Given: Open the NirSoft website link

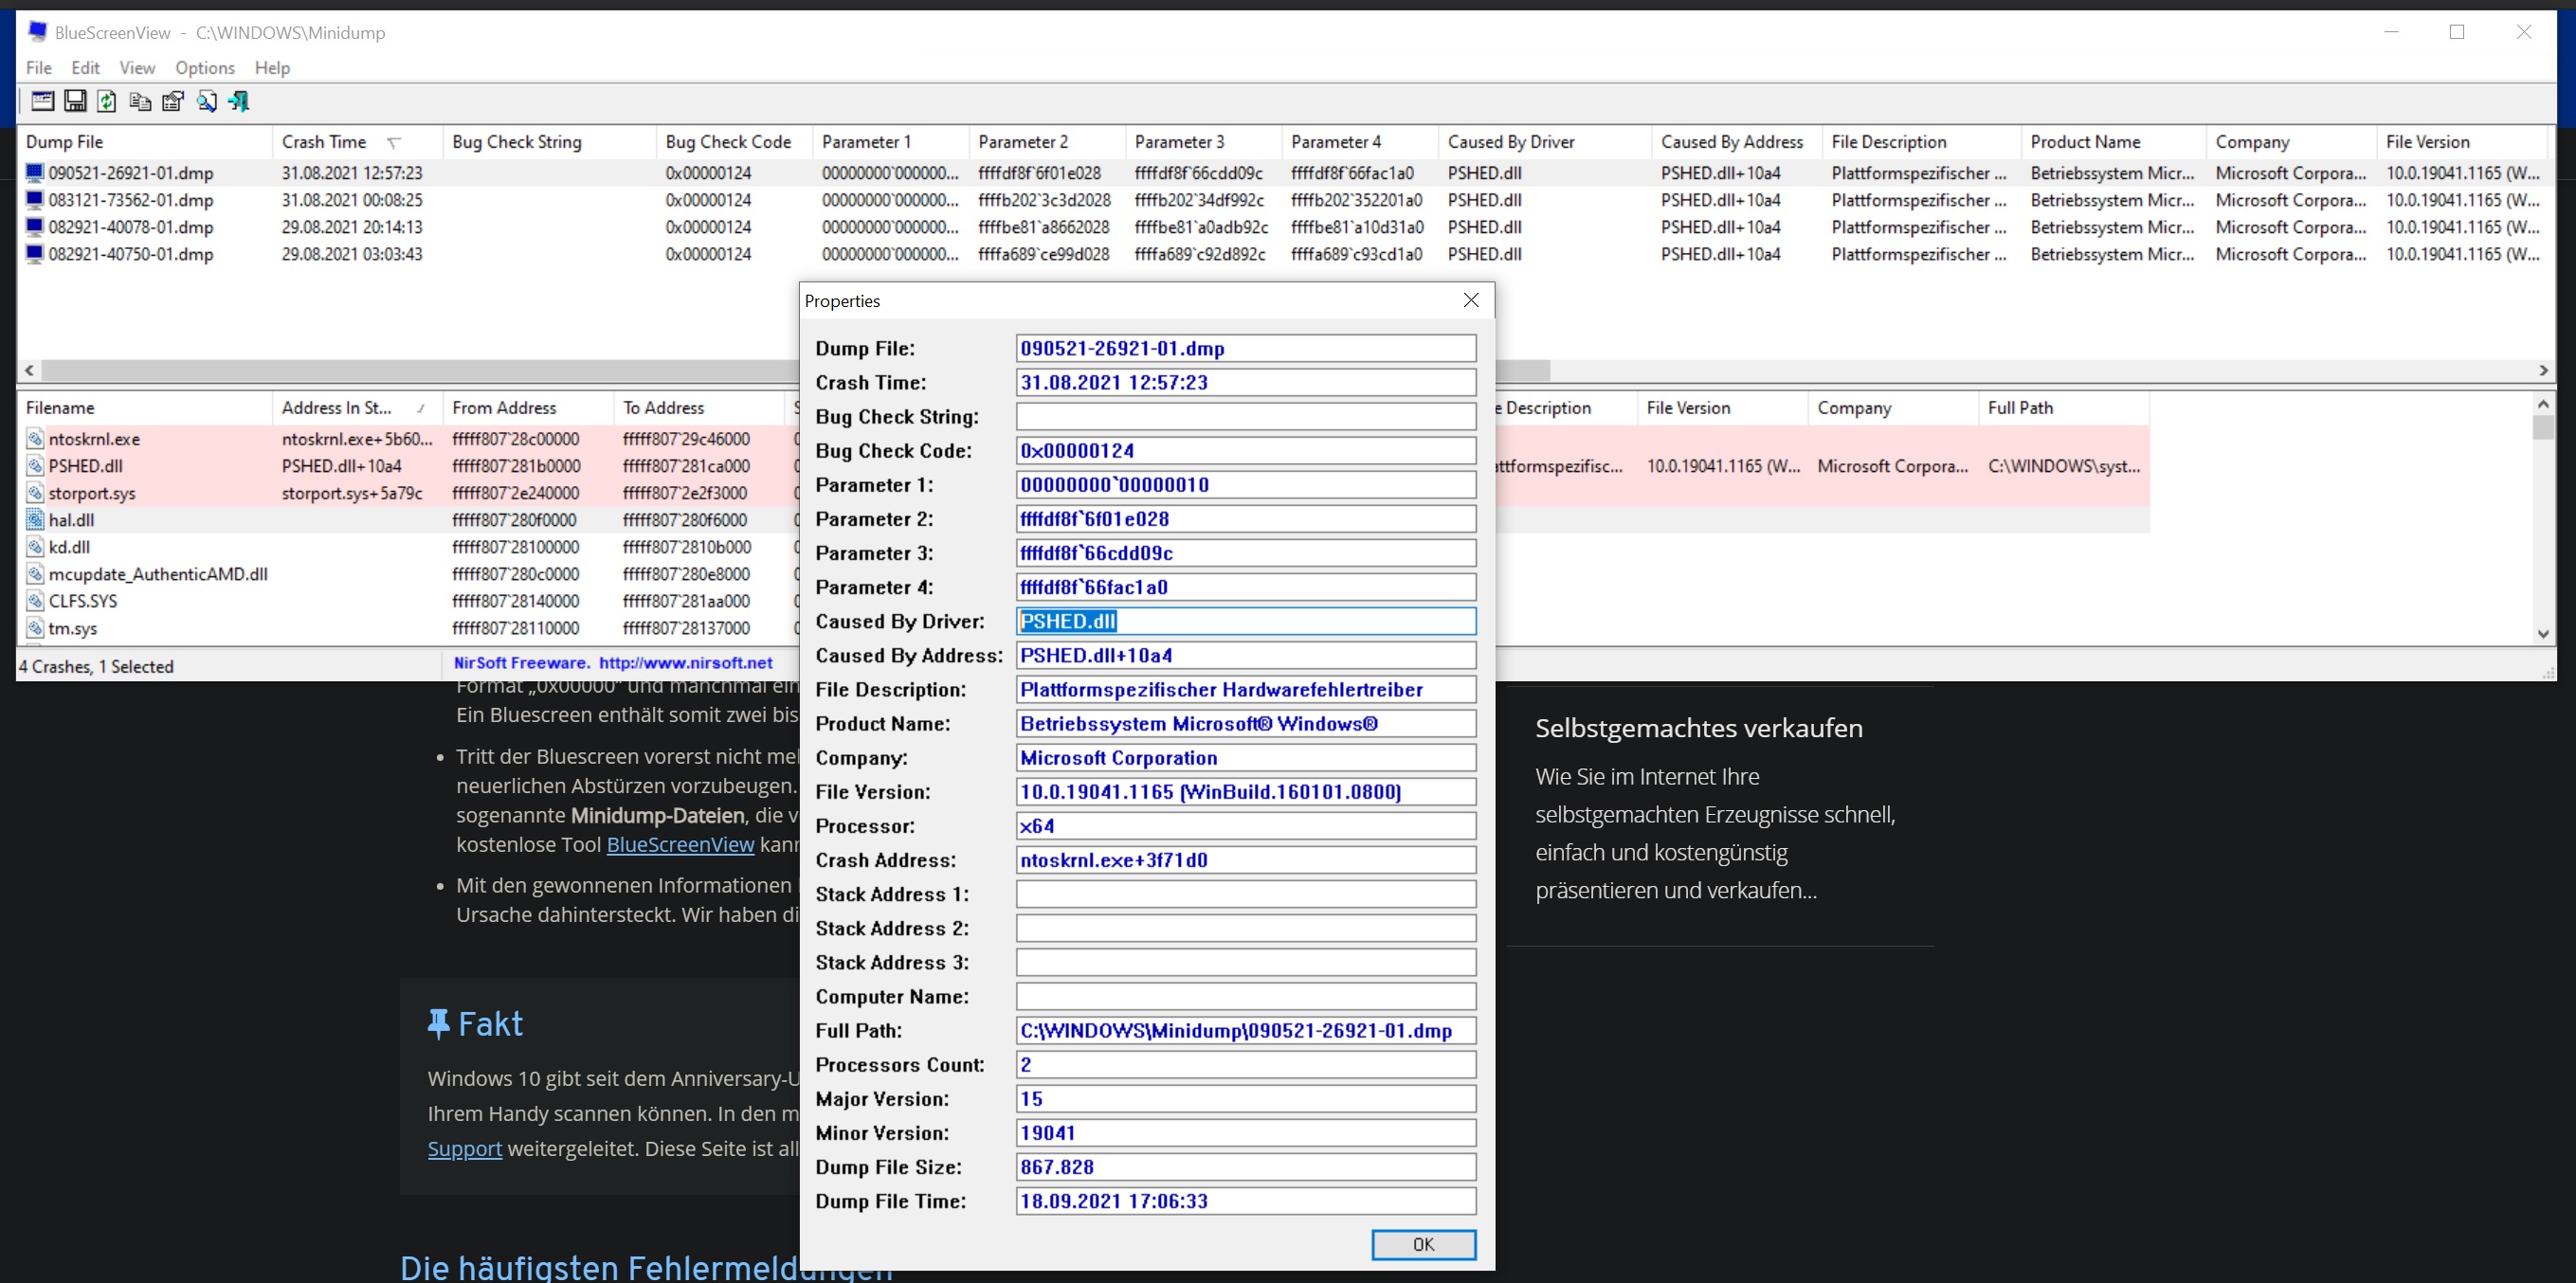Looking at the screenshot, I should coord(685,663).
